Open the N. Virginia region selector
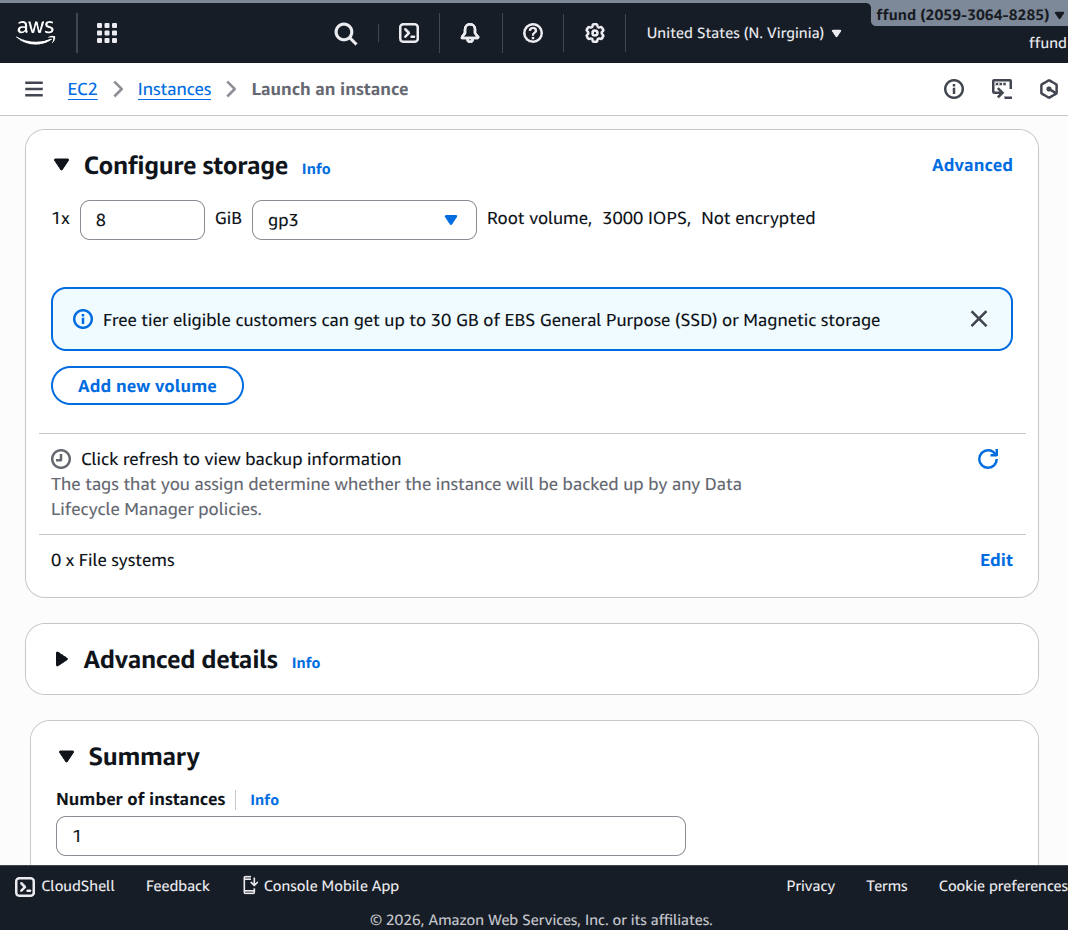 tap(744, 33)
